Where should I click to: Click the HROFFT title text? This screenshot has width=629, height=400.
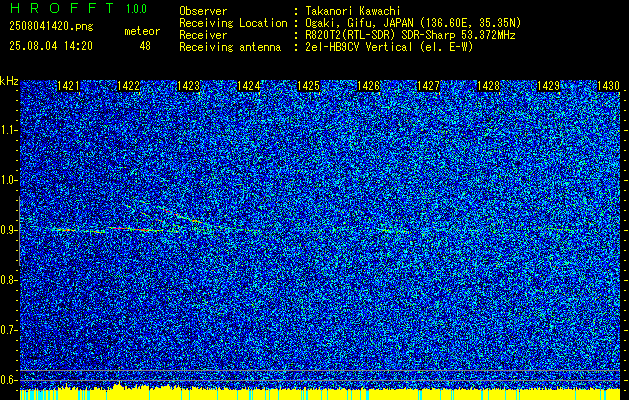coord(61,8)
